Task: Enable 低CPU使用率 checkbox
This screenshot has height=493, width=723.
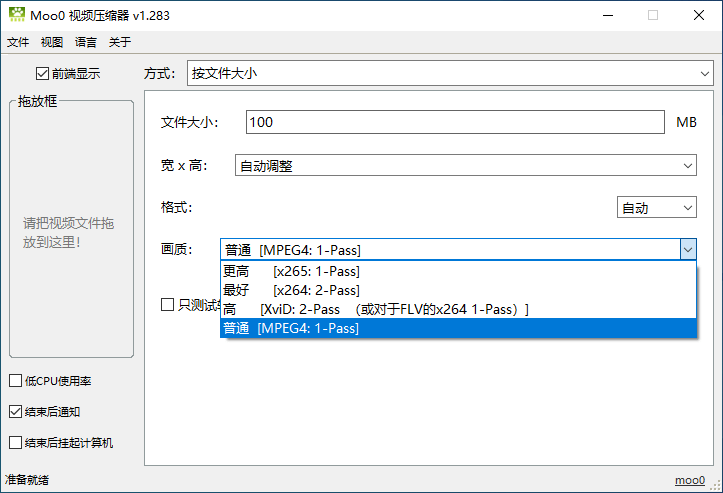Action: pos(16,380)
